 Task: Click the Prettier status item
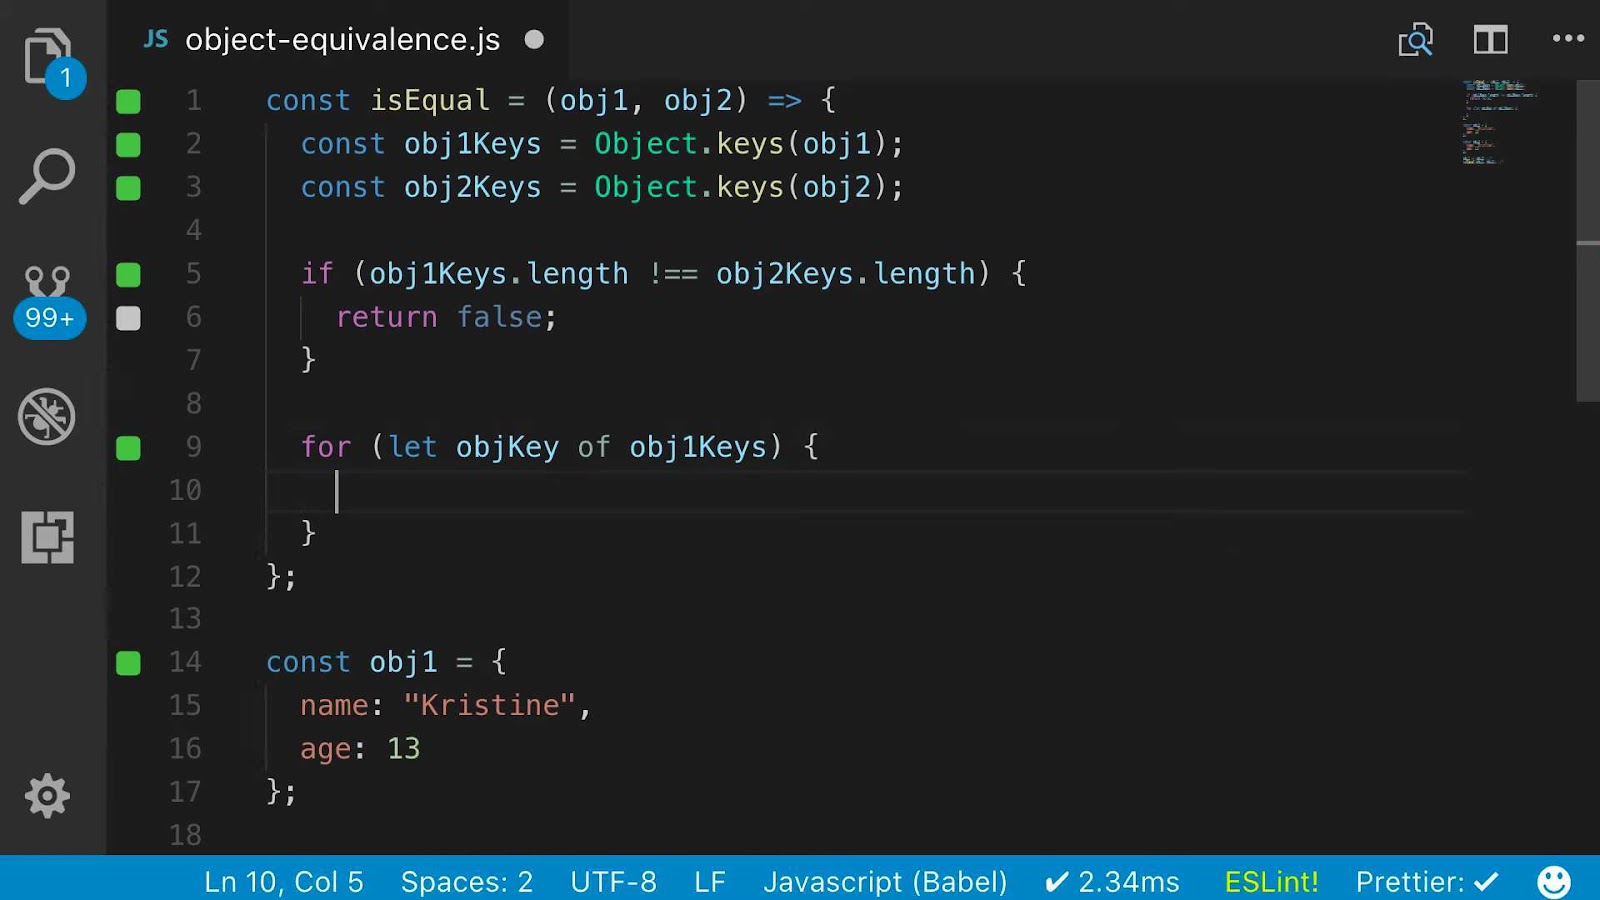pos(1427,882)
